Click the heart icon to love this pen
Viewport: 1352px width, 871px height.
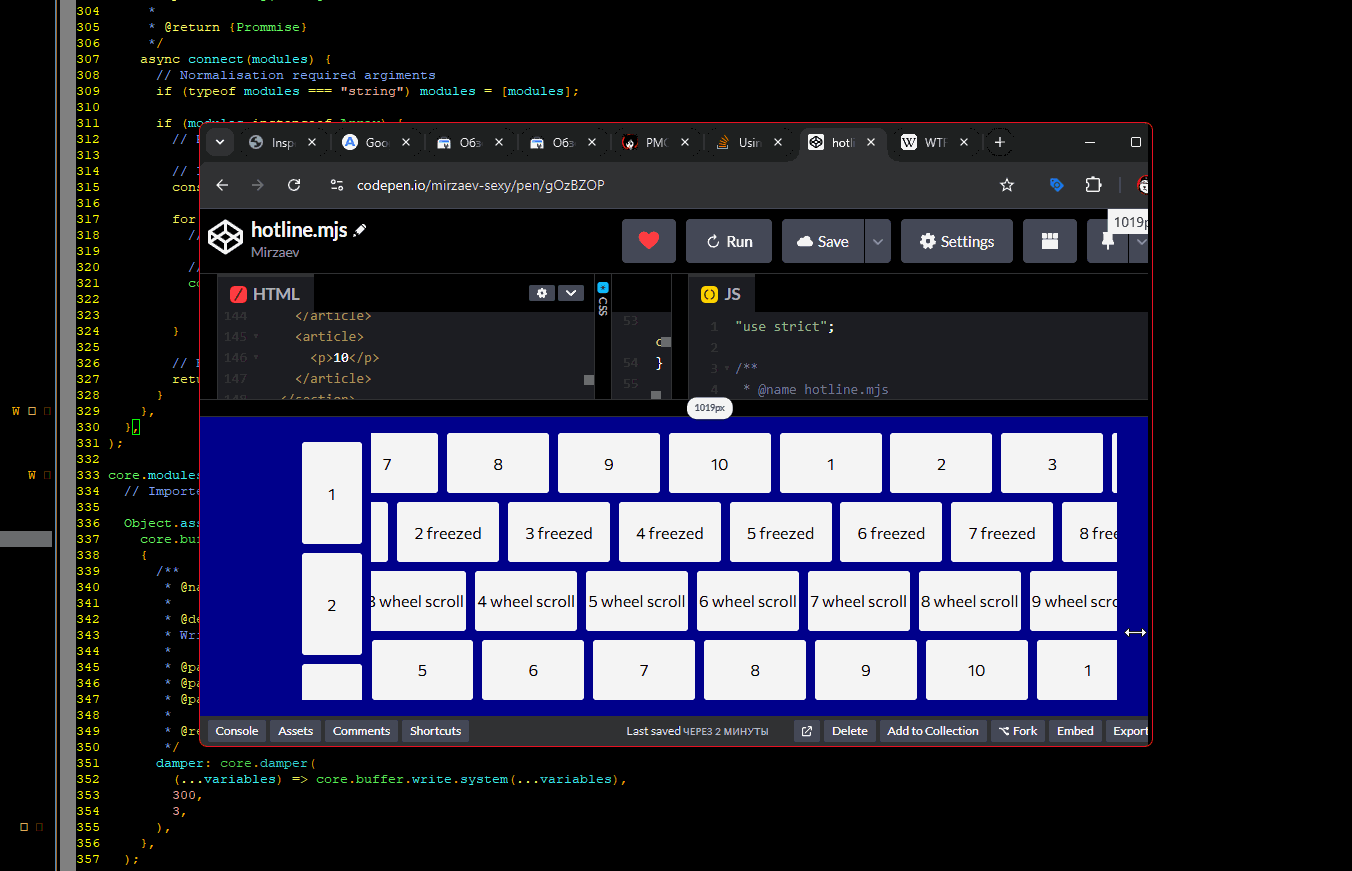[649, 241]
